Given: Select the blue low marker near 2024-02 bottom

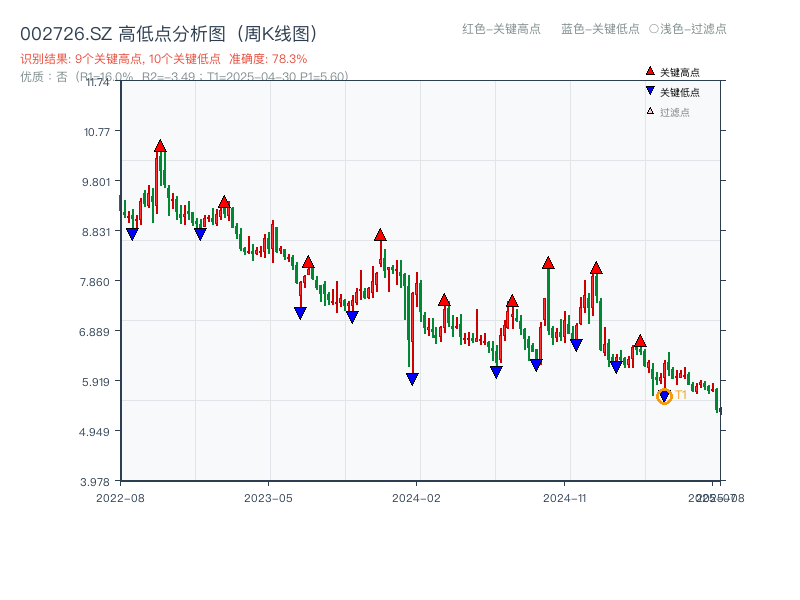Looking at the screenshot, I should 412,377.
